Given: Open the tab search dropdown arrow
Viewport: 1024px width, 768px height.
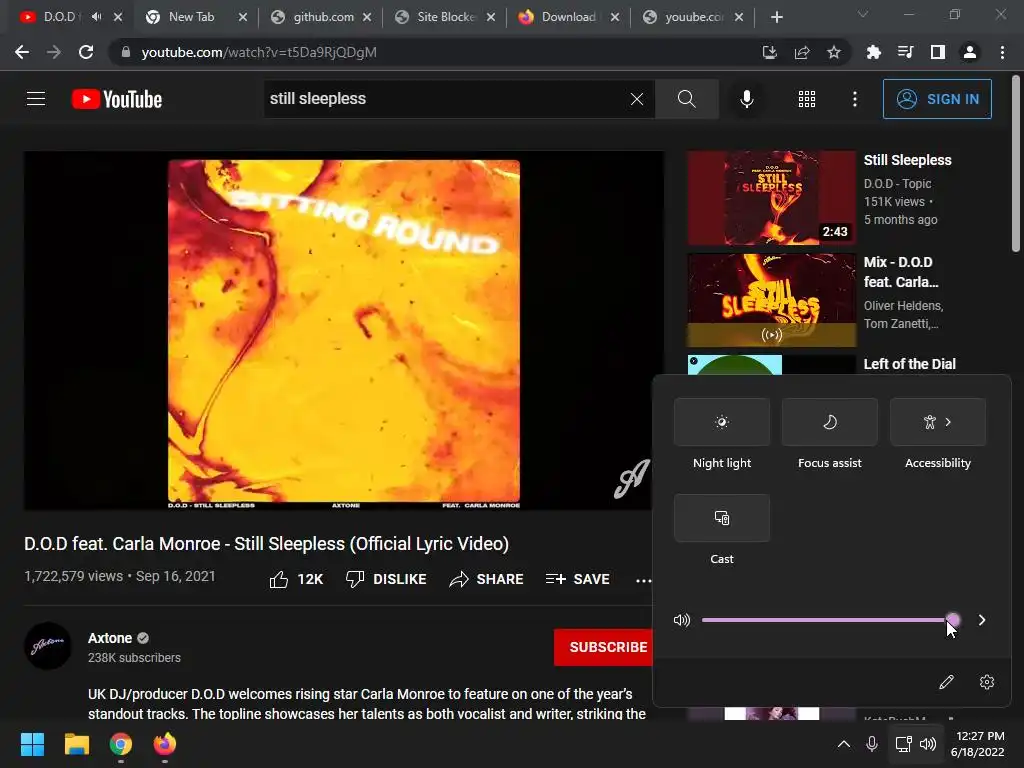Looking at the screenshot, I should [863, 14].
